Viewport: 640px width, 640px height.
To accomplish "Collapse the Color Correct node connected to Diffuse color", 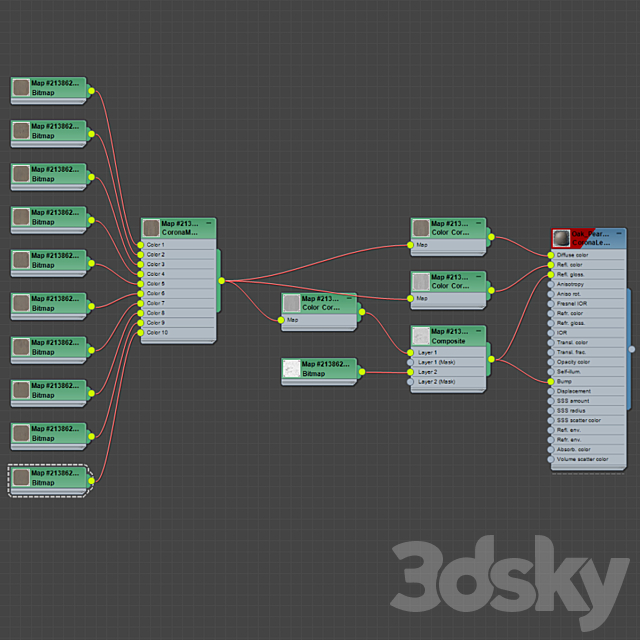I will [x=479, y=223].
